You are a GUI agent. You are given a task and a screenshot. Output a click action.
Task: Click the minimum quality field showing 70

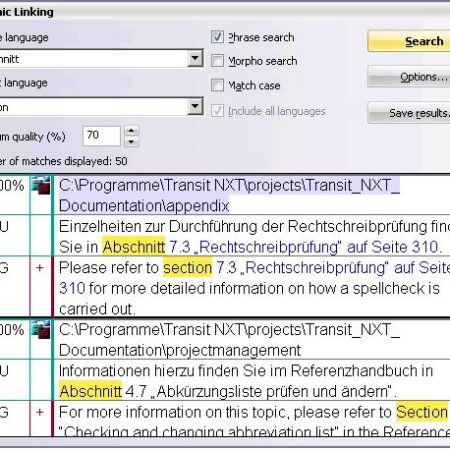pos(101,136)
